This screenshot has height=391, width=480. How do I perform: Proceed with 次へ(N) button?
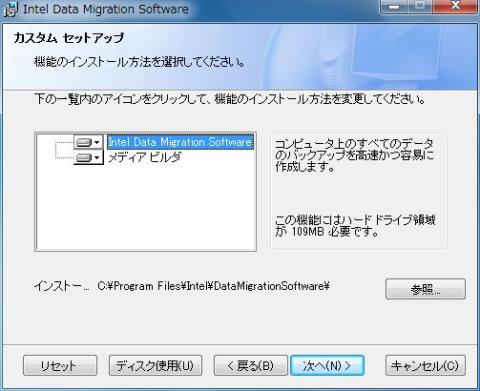point(327,365)
